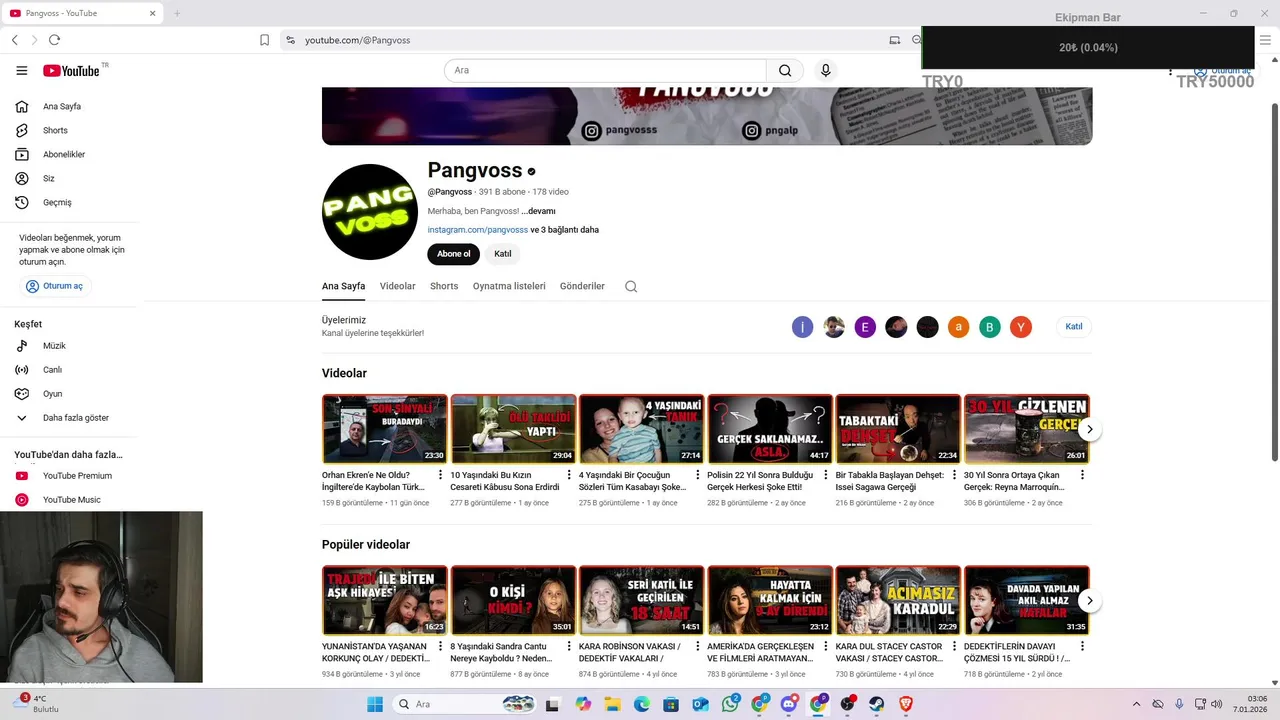
Task: Open the browser main menu icon
Action: pos(1265,40)
